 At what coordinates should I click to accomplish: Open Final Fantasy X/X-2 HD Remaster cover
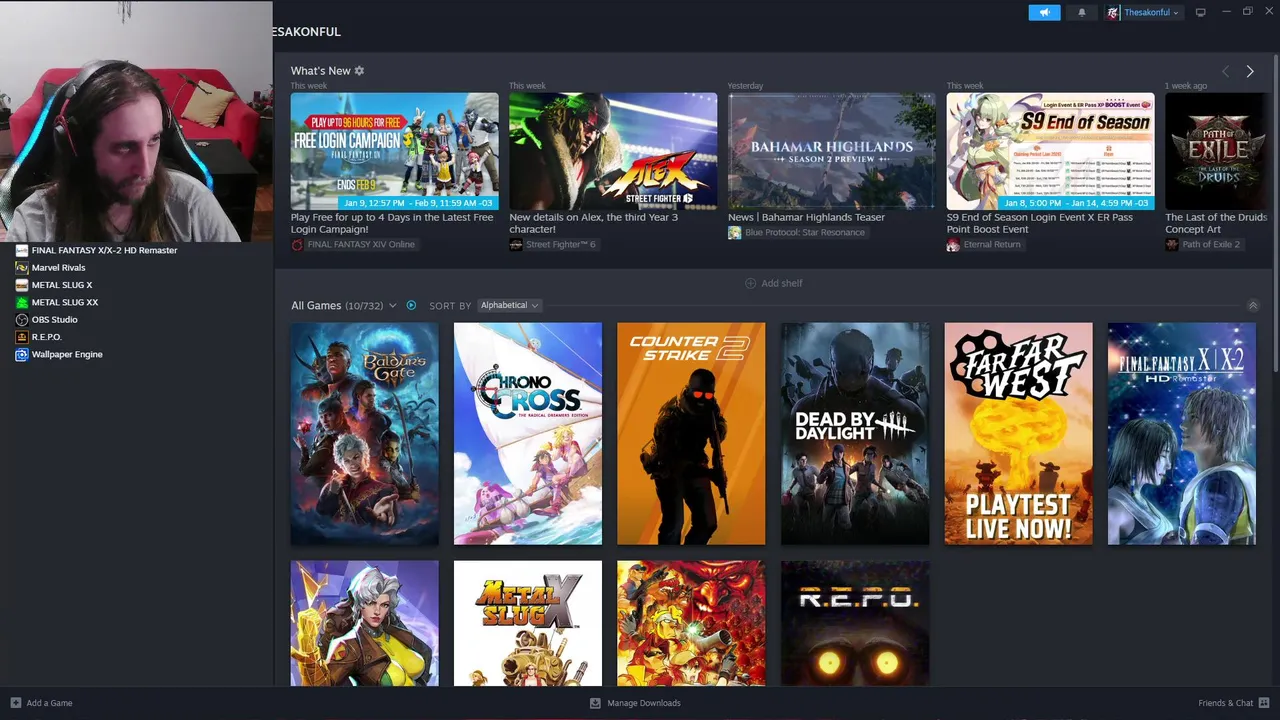click(x=1182, y=433)
